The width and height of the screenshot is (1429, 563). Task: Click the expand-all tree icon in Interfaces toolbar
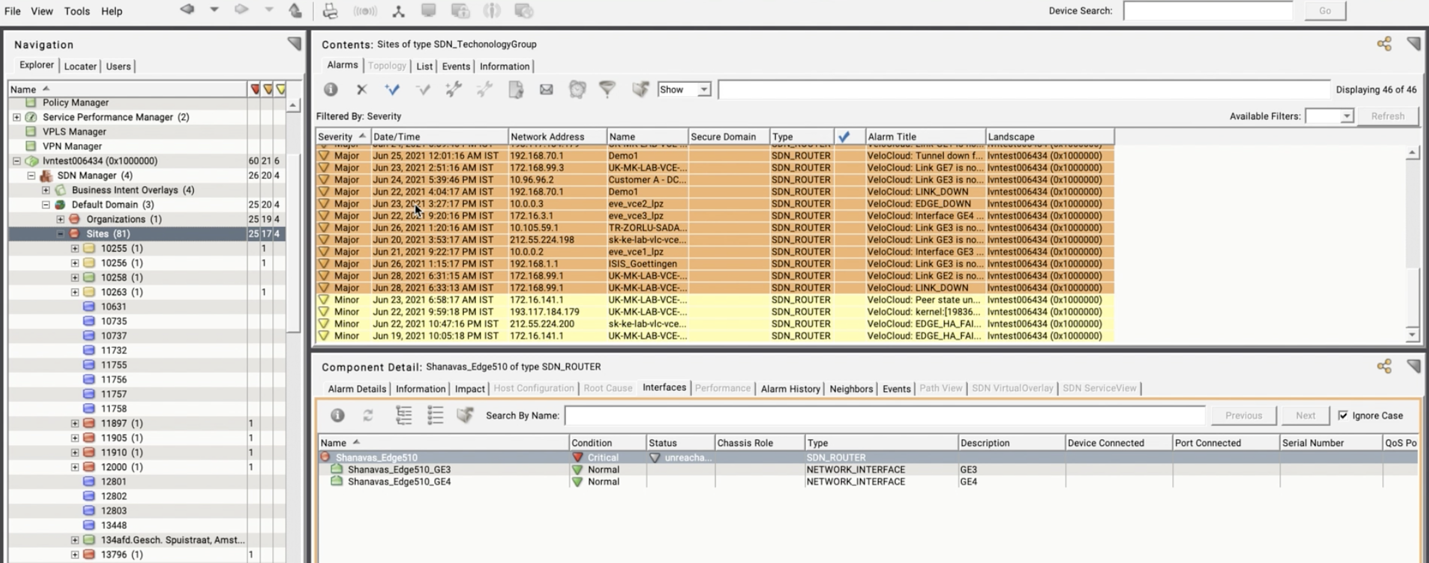point(404,415)
